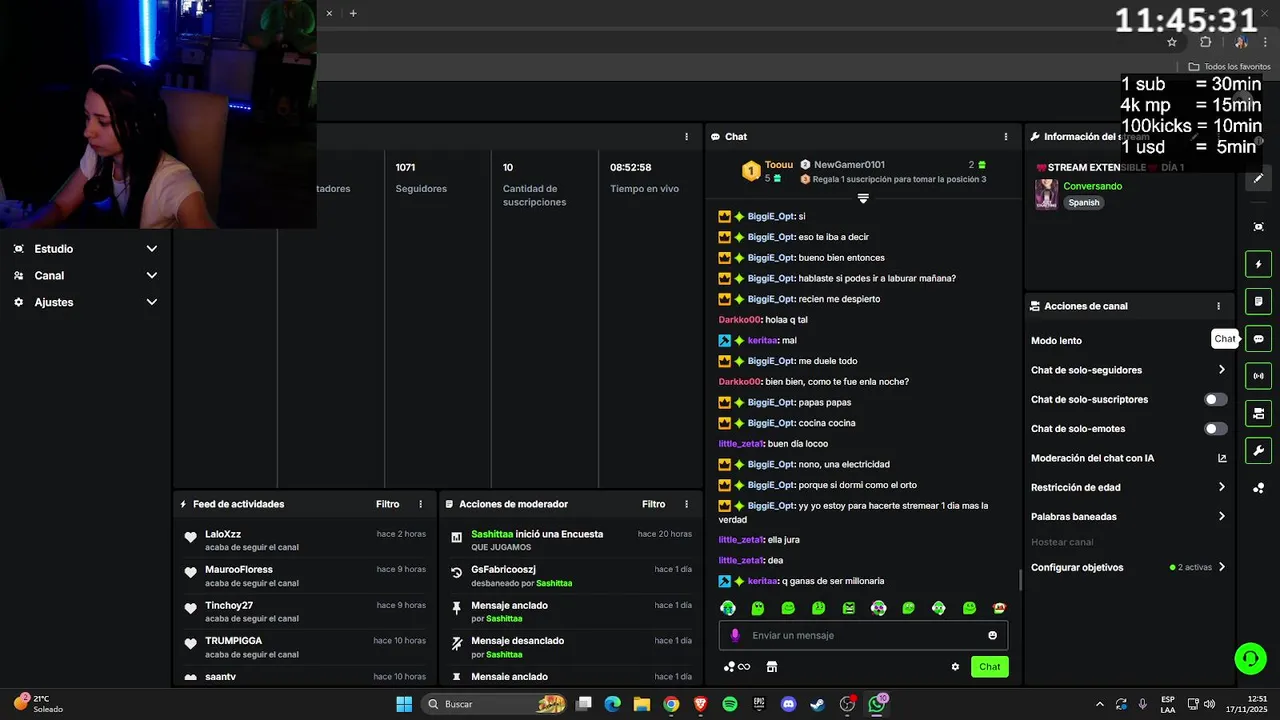Screen dimensions: 1280x720
Task: Open Todos los favoritos bookmarks folder
Action: (x=1229, y=66)
